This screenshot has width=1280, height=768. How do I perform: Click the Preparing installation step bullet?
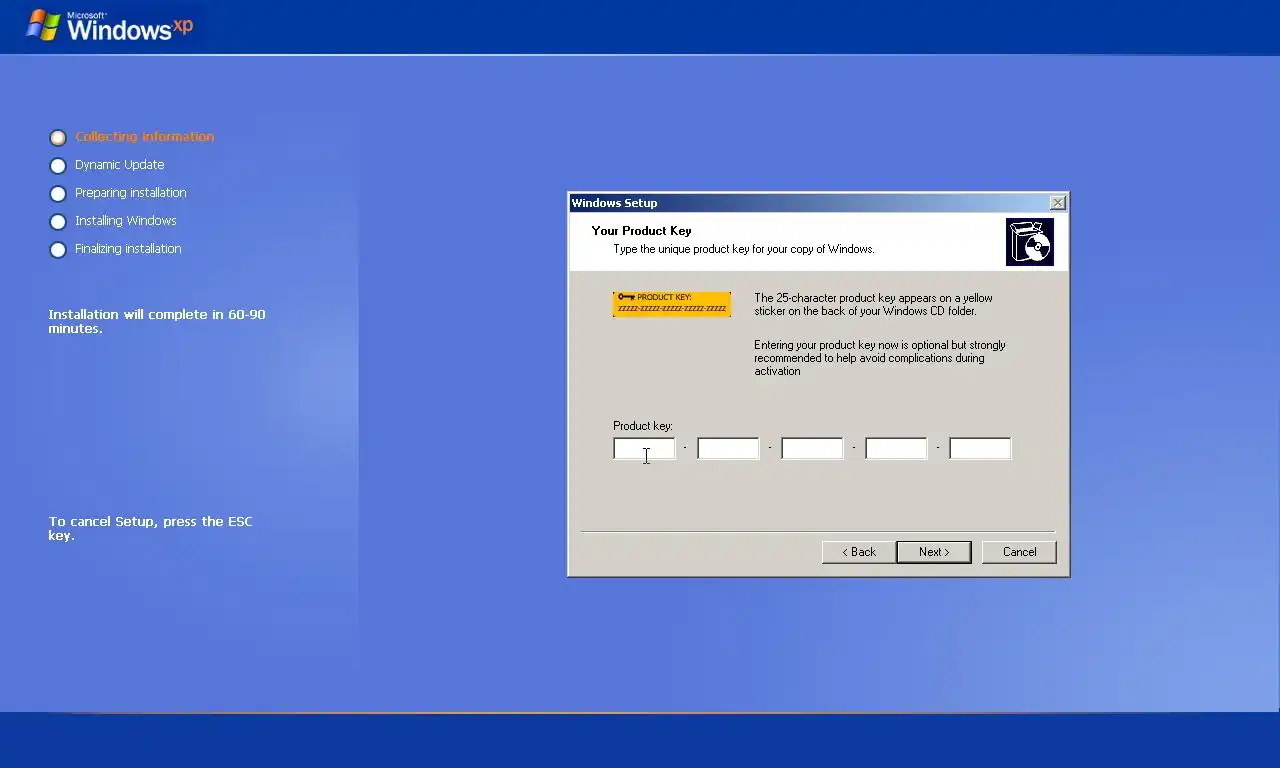[x=58, y=193]
